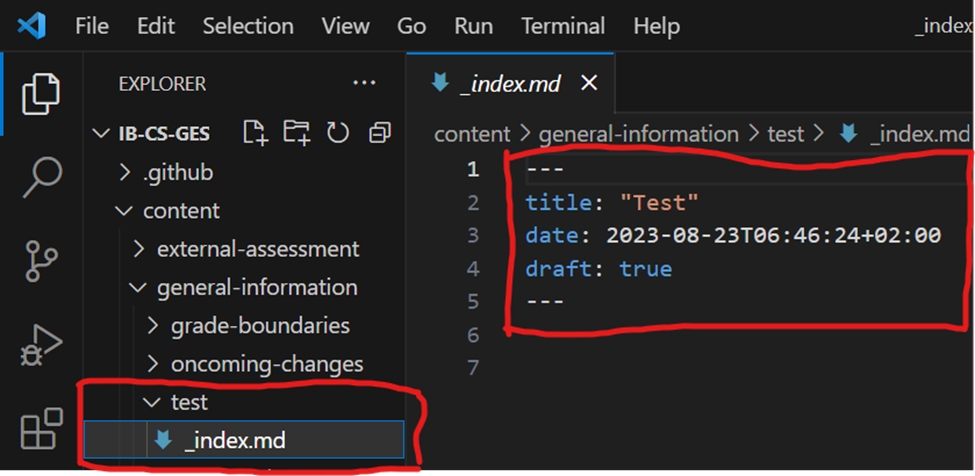Click the EXPLORER panel title
This screenshot has height=476, width=975.
pos(162,84)
